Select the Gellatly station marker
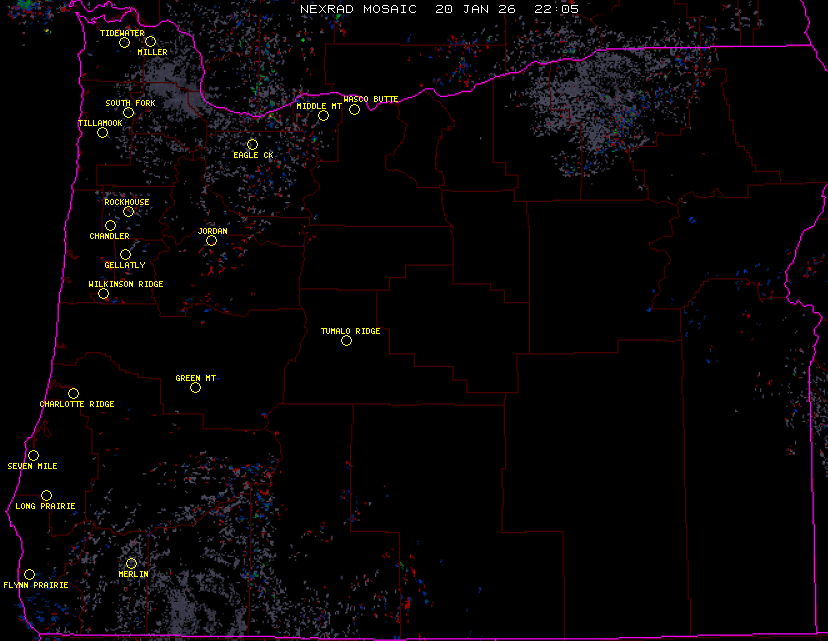Viewport: 828px width, 641px height. click(125, 254)
